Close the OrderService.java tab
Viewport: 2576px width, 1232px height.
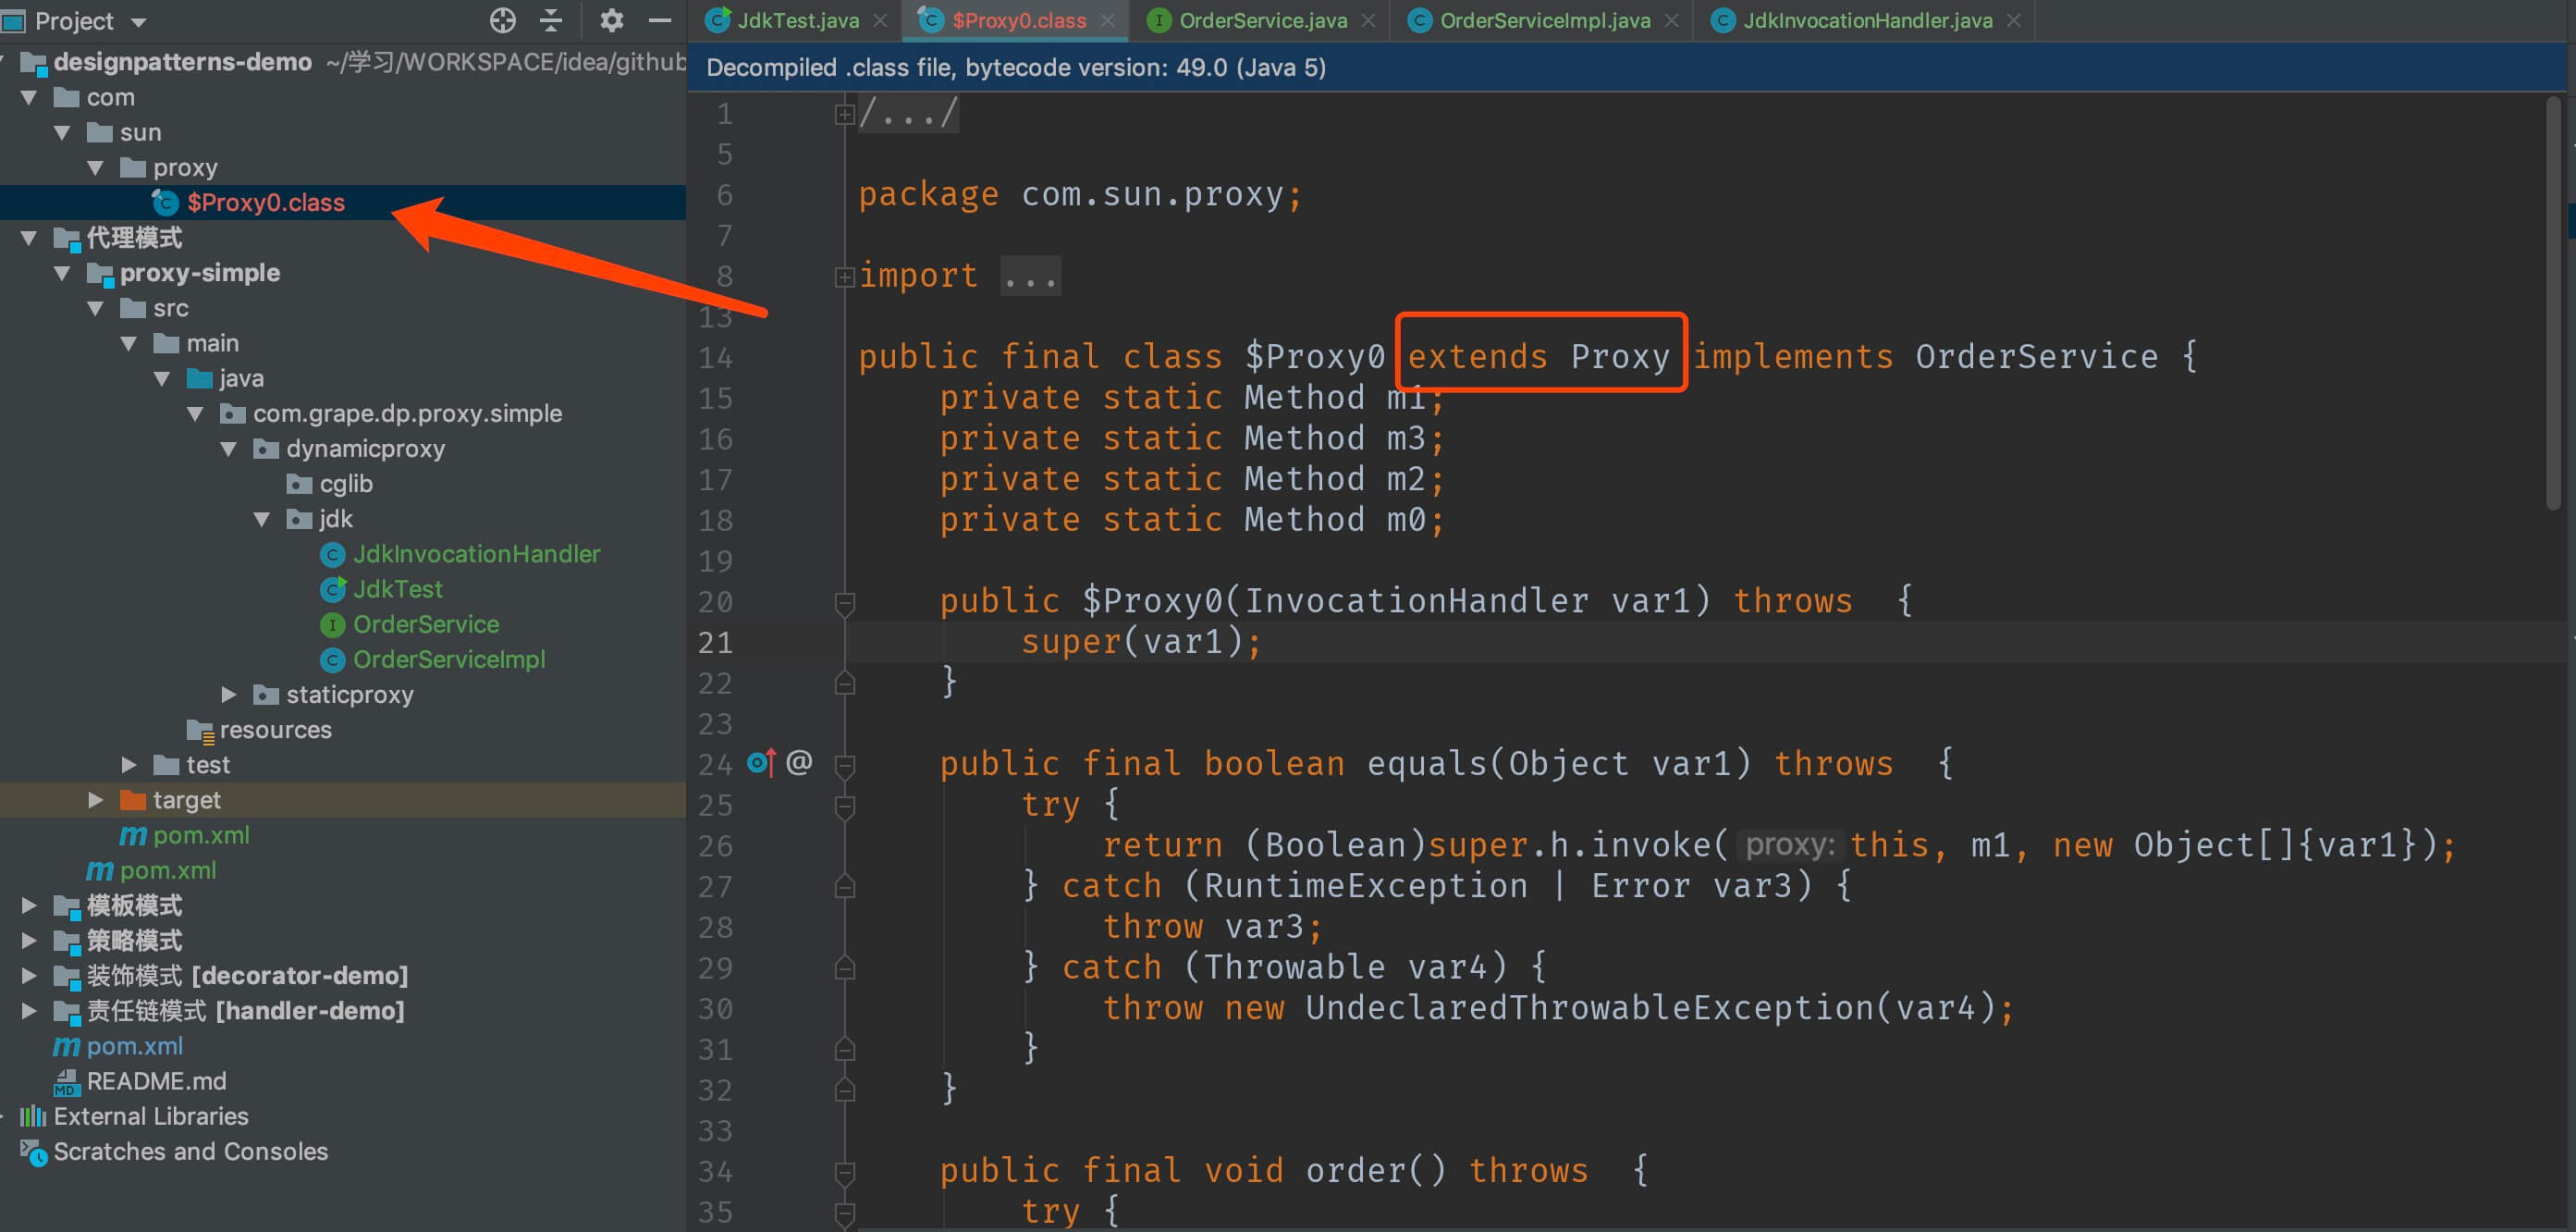pos(1368,20)
